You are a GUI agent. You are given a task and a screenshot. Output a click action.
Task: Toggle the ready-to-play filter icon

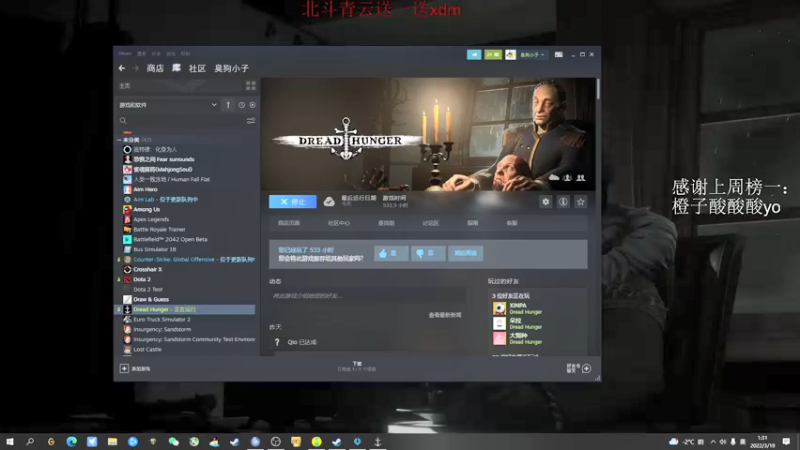pos(252,105)
